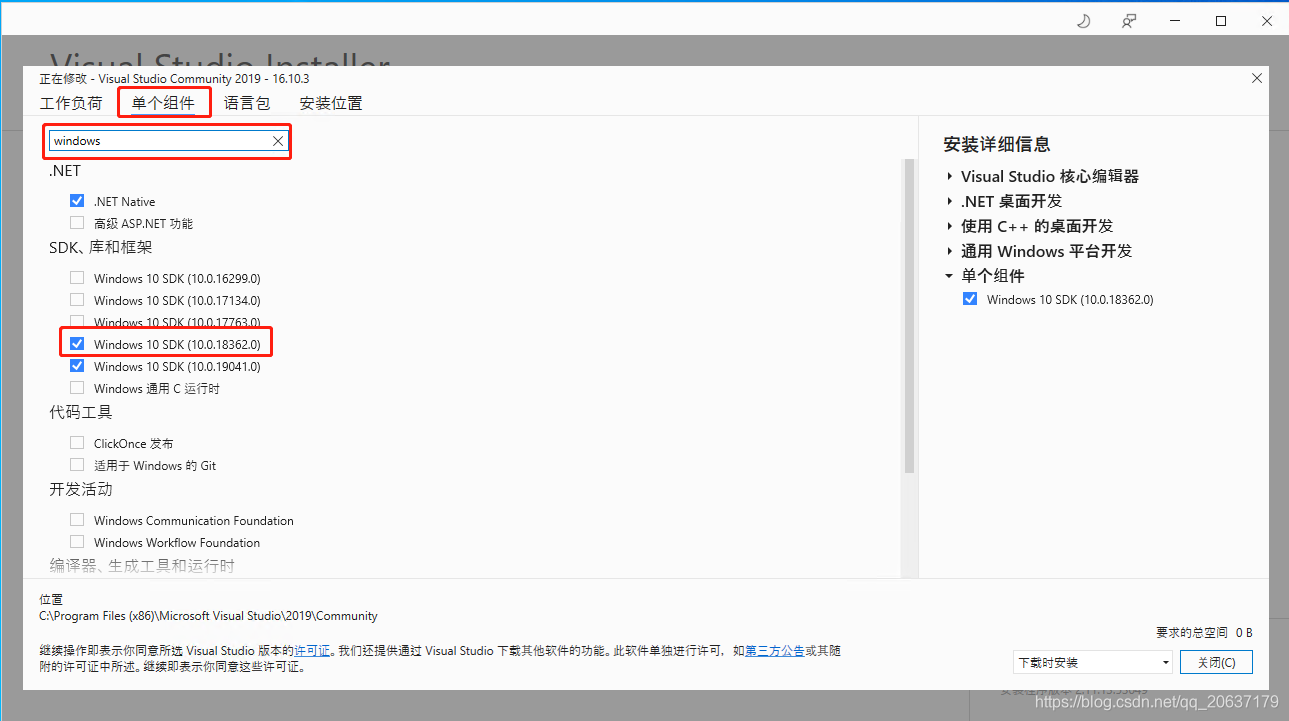The image size is (1289, 721).
Task: Open the 安装位置 tab
Action: click(x=331, y=103)
